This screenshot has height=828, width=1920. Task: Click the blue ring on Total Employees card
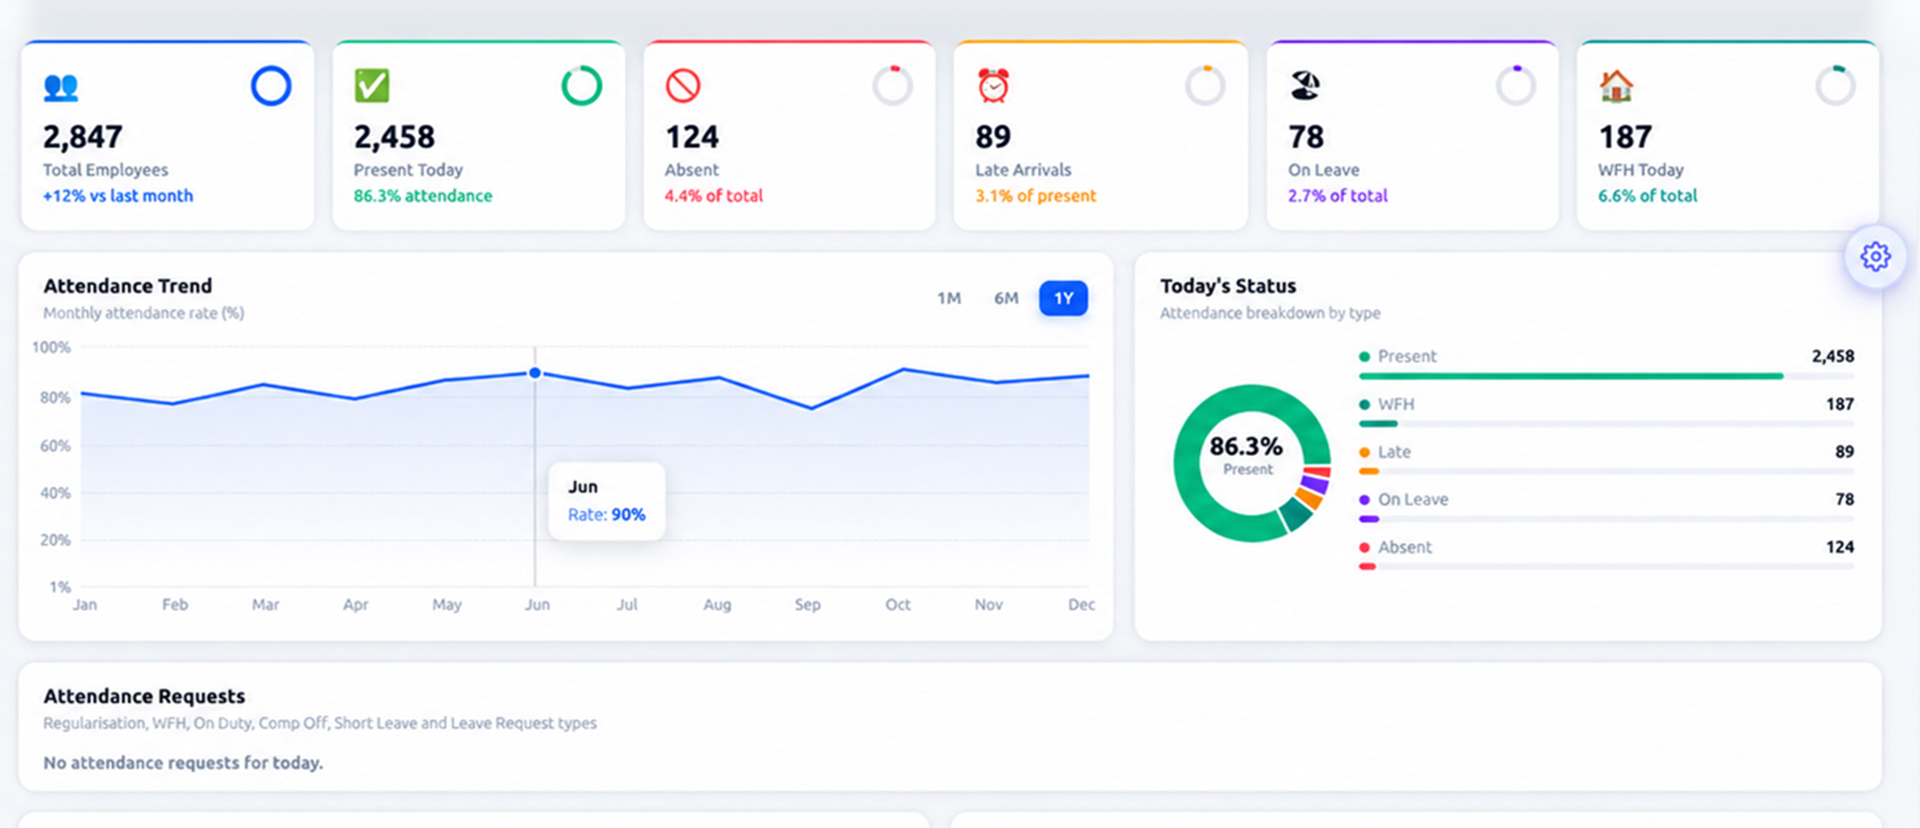click(x=271, y=86)
